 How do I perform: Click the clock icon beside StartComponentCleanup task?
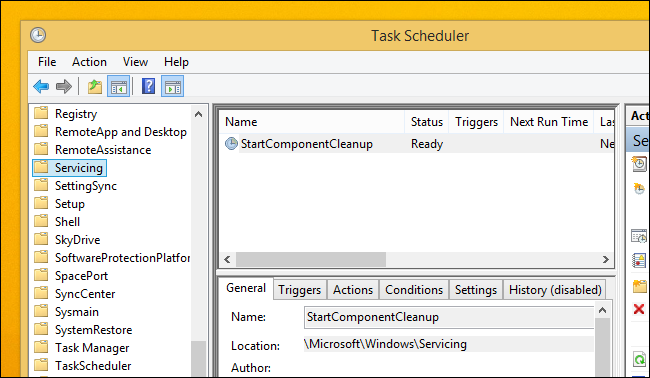[x=231, y=143]
